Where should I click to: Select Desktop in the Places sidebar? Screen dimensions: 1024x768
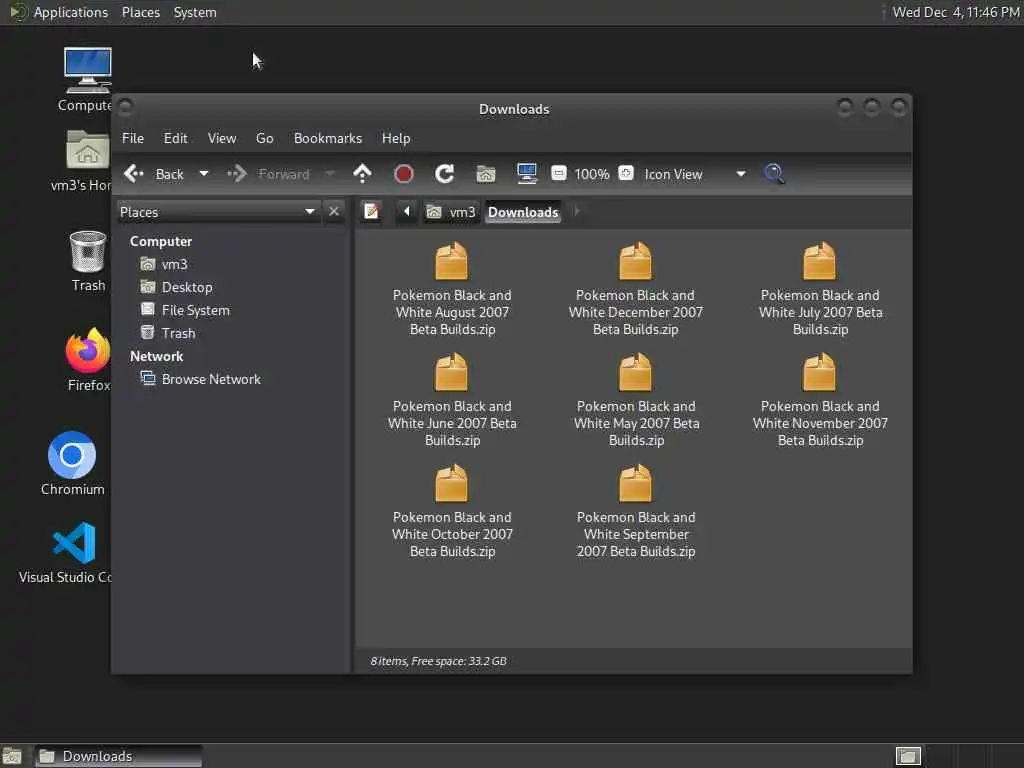coord(177,287)
